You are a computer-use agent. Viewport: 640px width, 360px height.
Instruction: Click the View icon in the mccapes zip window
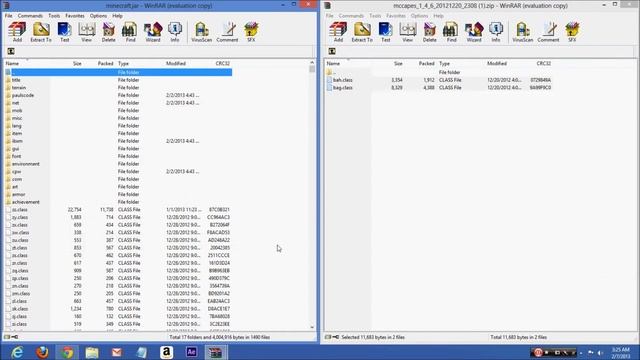[408, 32]
